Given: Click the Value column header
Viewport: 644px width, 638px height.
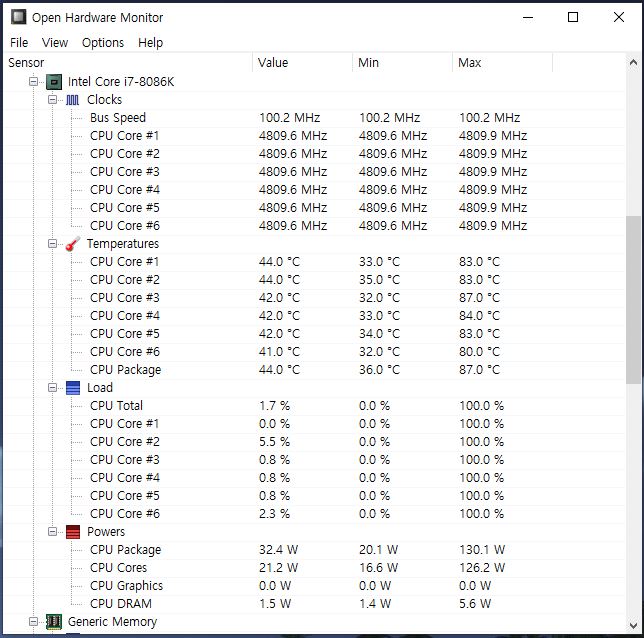Looking at the screenshot, I should point(302,63).
